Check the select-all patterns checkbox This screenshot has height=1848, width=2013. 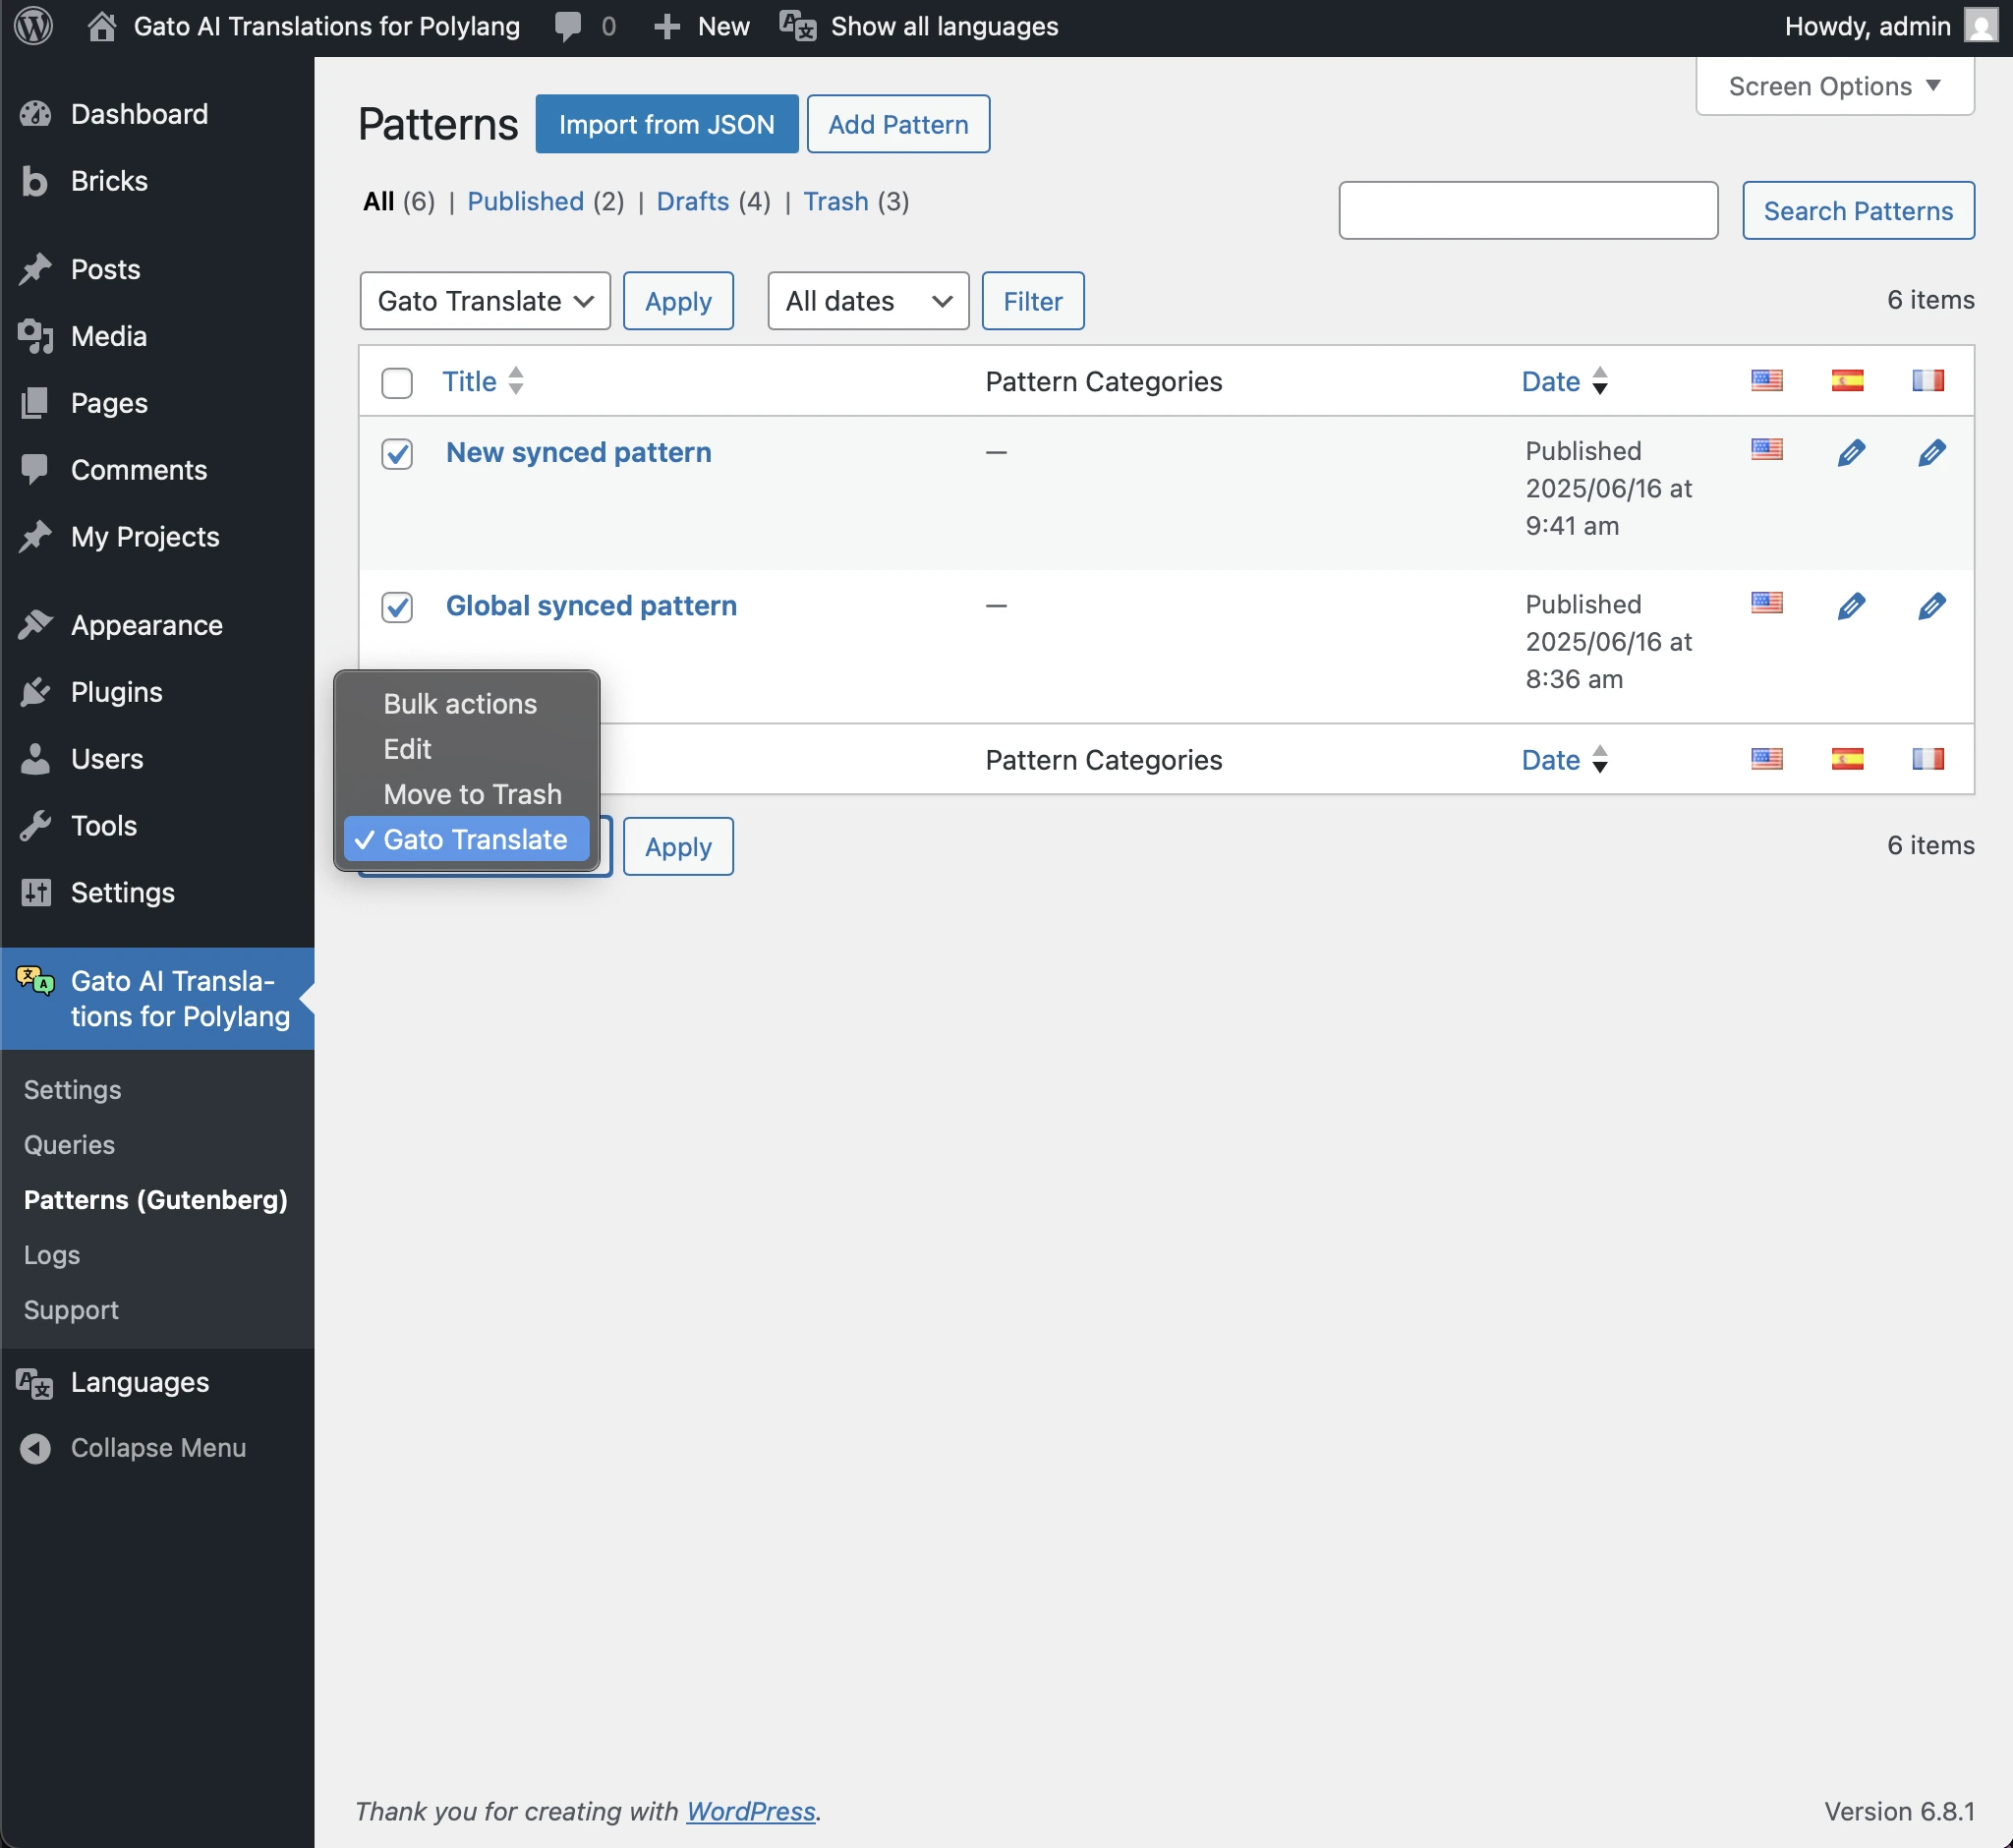coord(396,383)
